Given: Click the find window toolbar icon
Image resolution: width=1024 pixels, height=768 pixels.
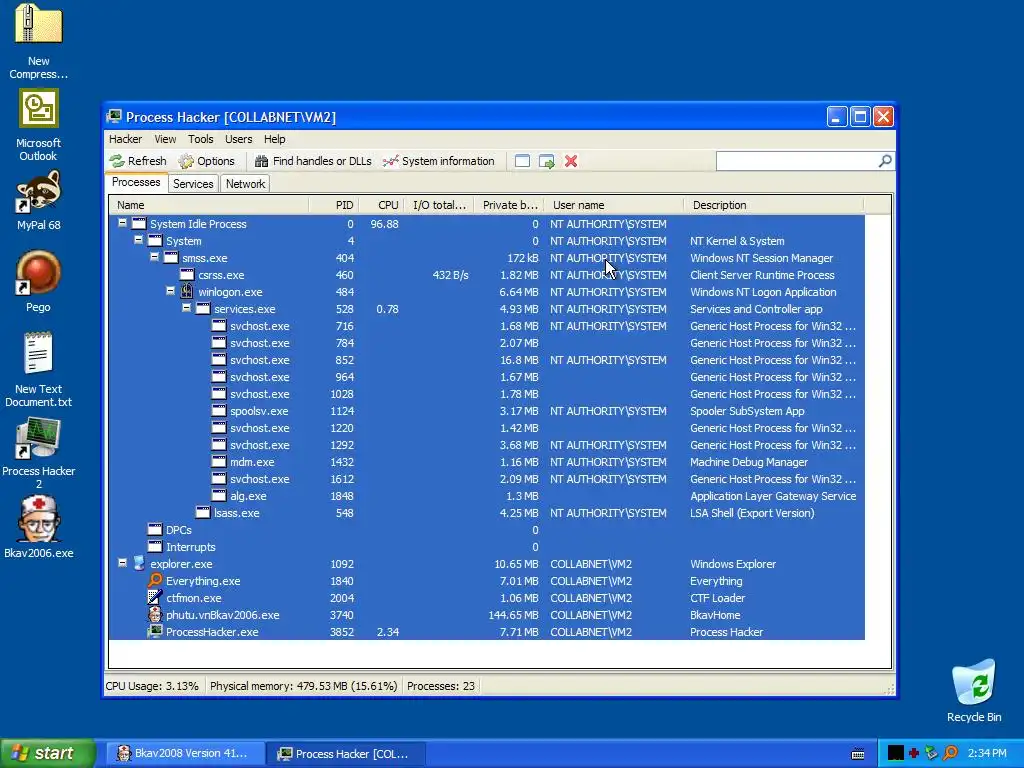Looking at the screenshot, I should 522,161.
